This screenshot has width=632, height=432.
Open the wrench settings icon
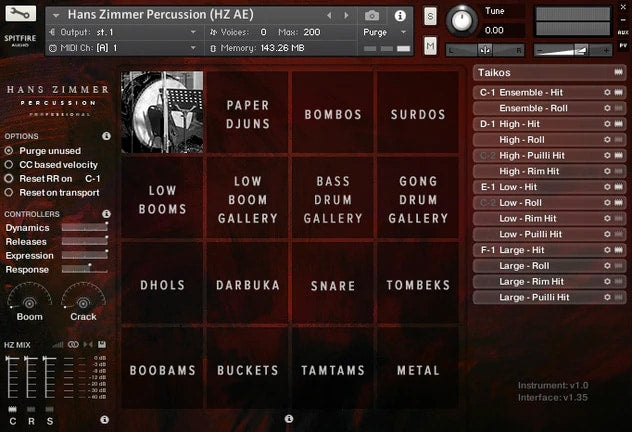(21, 14)
